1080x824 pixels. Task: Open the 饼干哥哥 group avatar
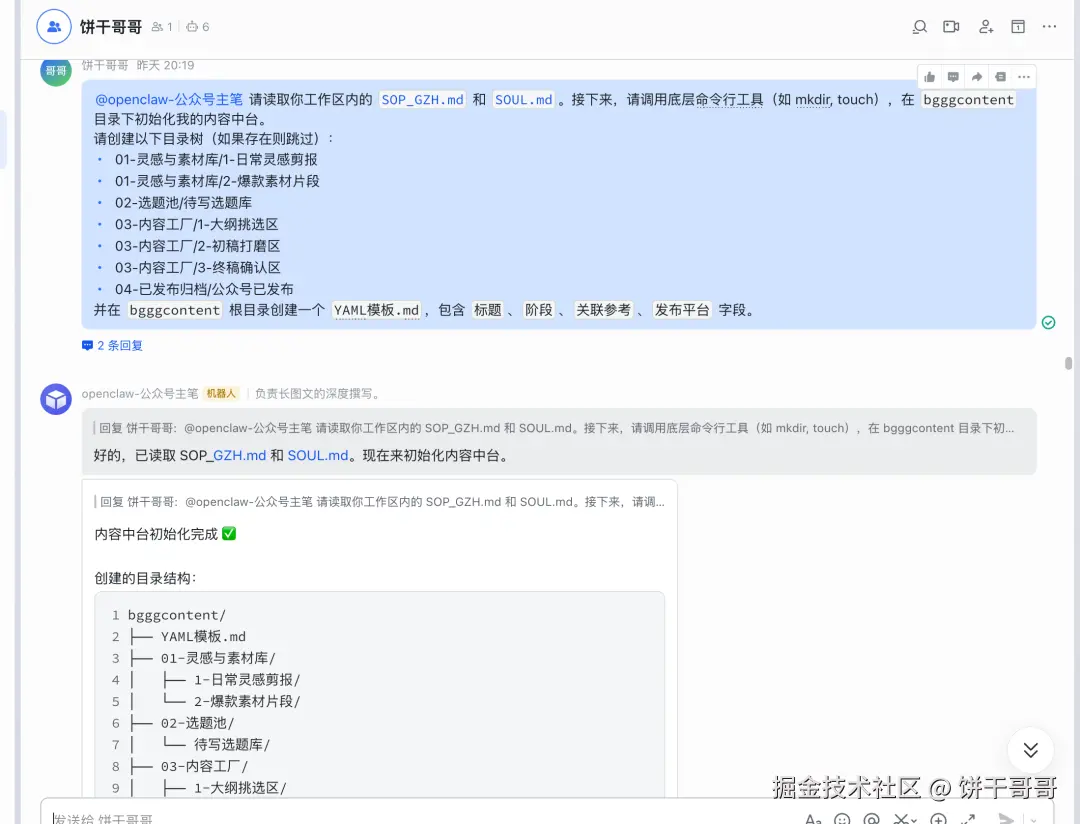coord(54,27)
